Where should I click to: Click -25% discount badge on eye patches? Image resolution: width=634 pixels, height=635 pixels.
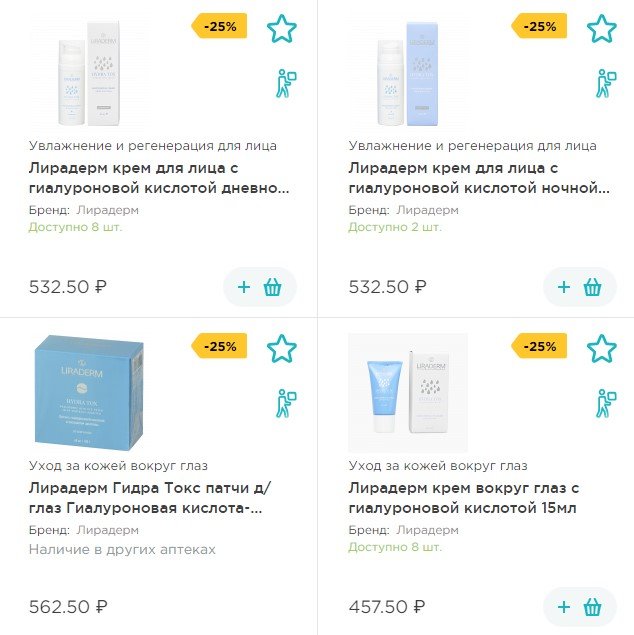(220, 347)
